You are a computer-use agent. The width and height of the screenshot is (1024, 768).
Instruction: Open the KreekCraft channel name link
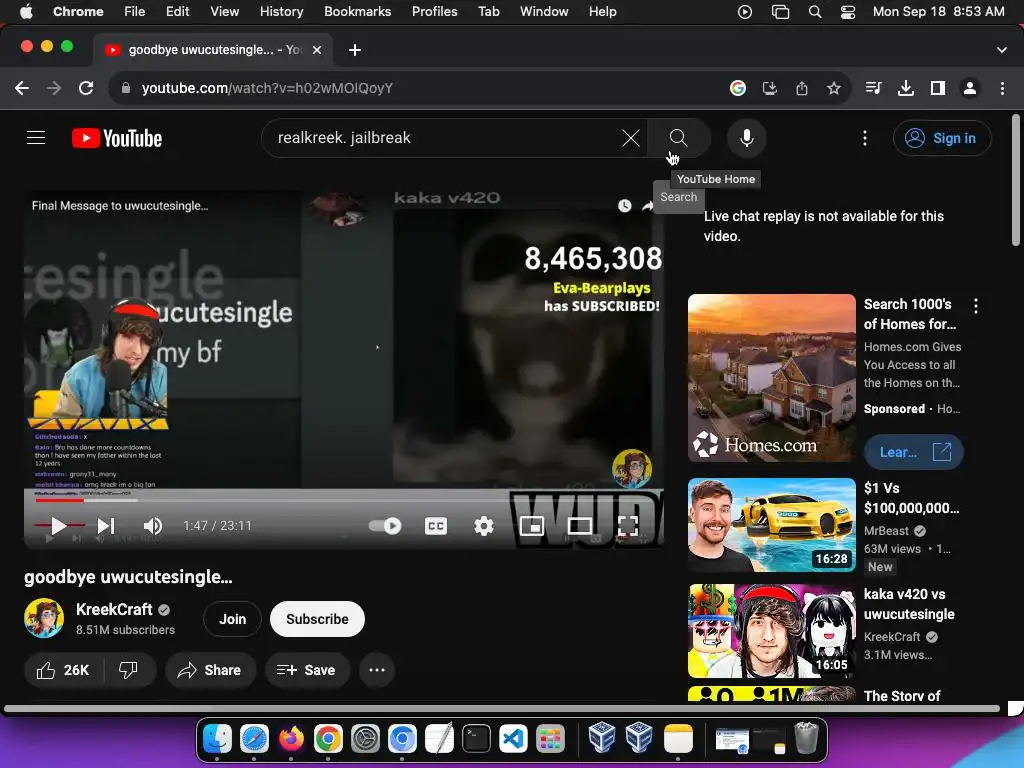(114, 609)
